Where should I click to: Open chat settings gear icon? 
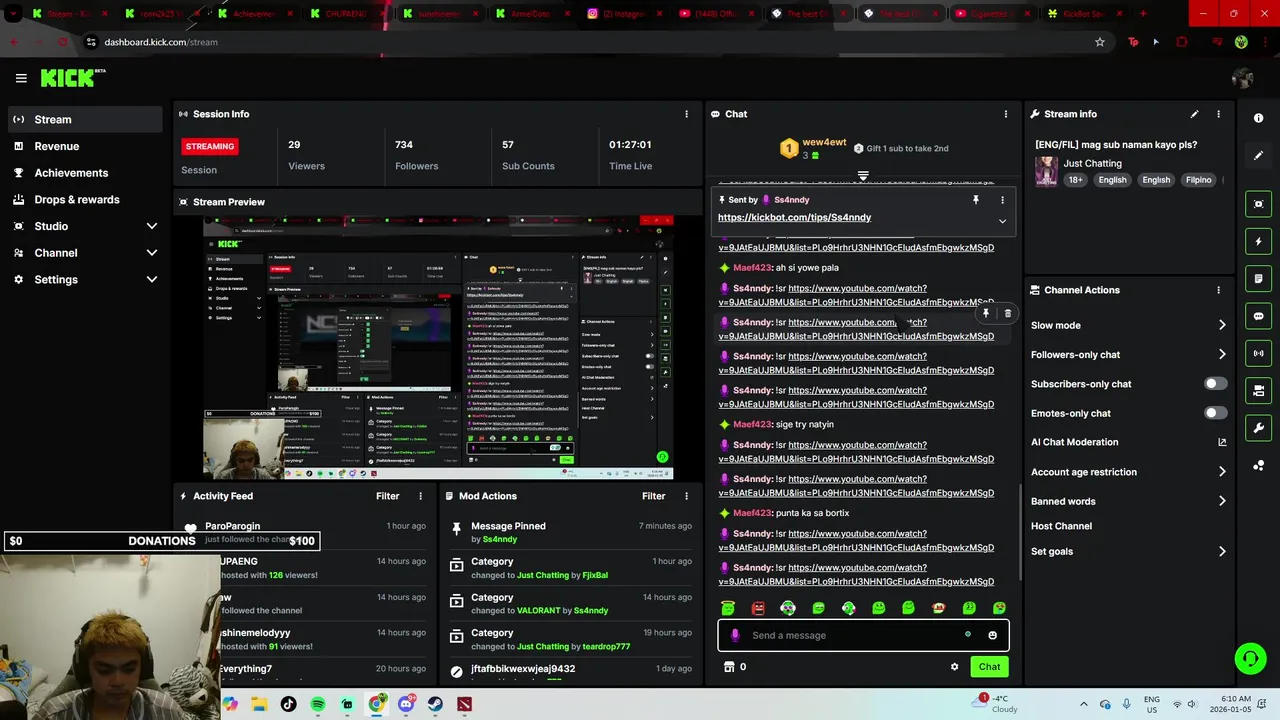click(x=954, y=667)
